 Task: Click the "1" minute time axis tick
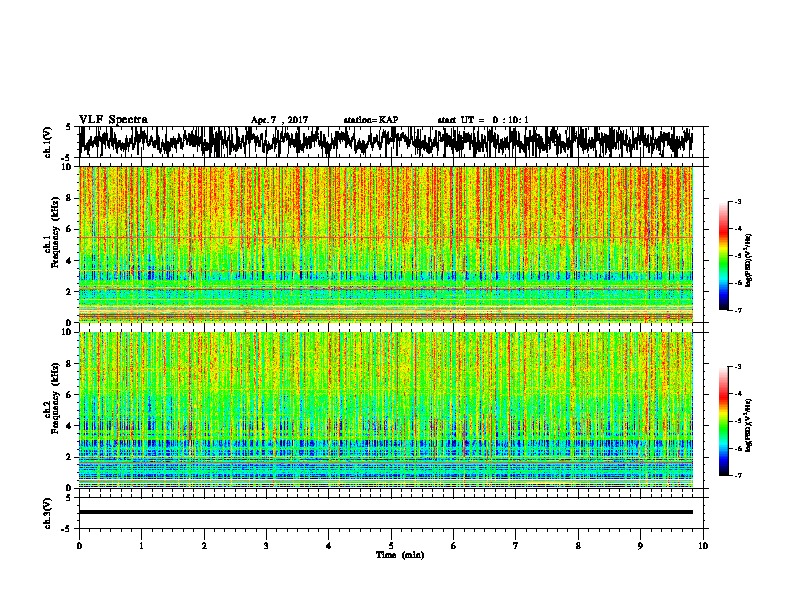(141, 546)
